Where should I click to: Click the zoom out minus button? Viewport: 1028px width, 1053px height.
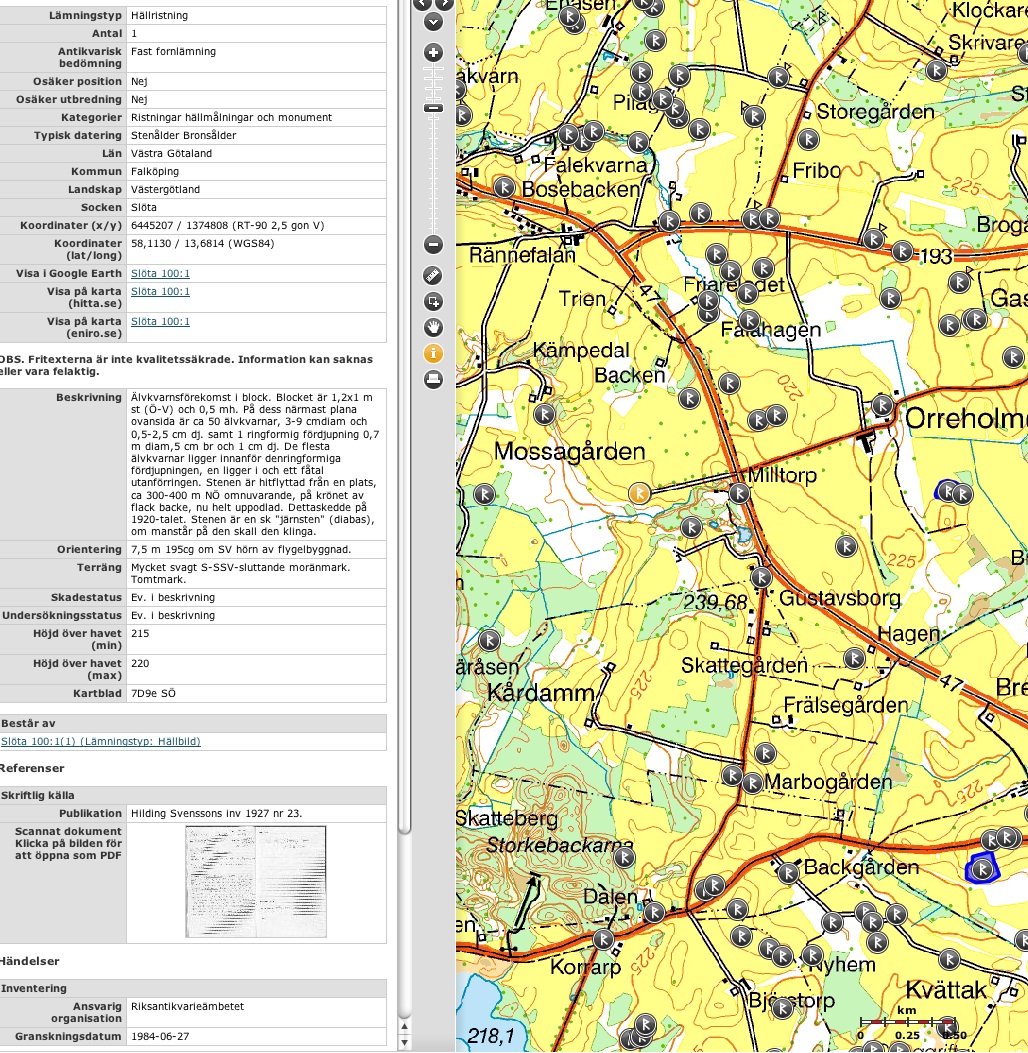[433, 244]
